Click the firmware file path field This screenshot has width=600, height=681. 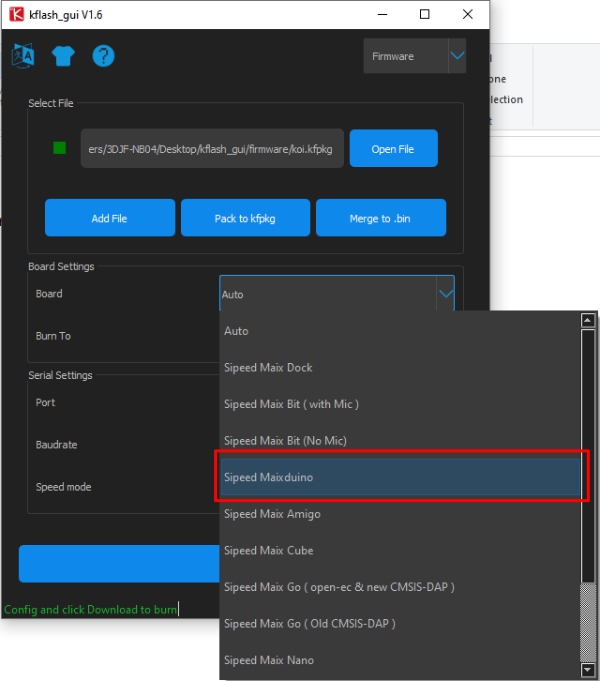click(x=212, y=148)
